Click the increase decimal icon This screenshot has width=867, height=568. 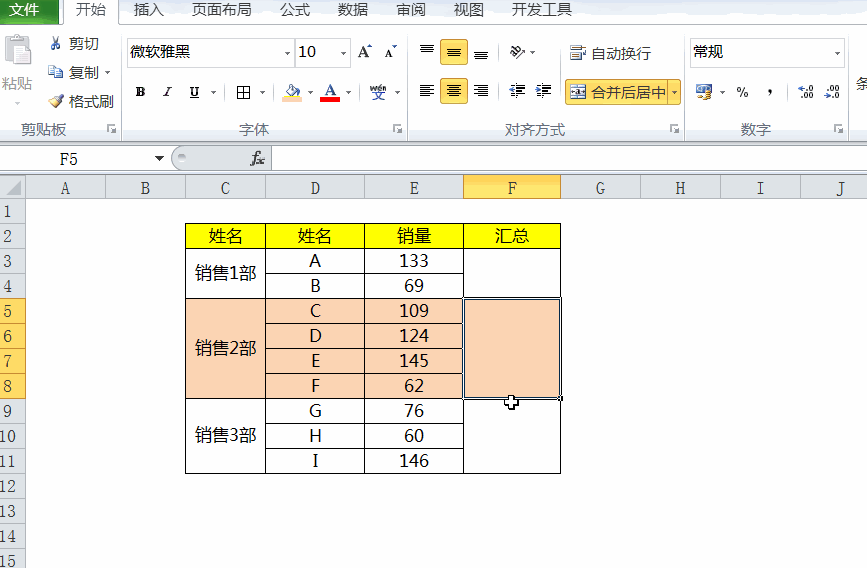(x=806, y=92)
